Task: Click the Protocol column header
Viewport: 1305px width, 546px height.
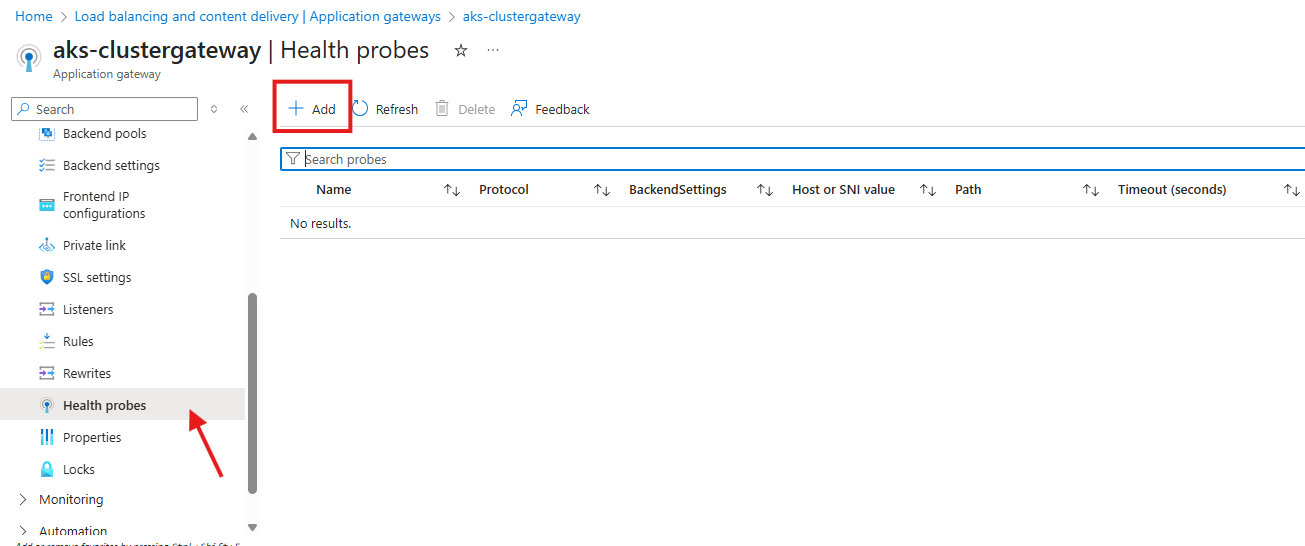Action: tap(504, 190)
